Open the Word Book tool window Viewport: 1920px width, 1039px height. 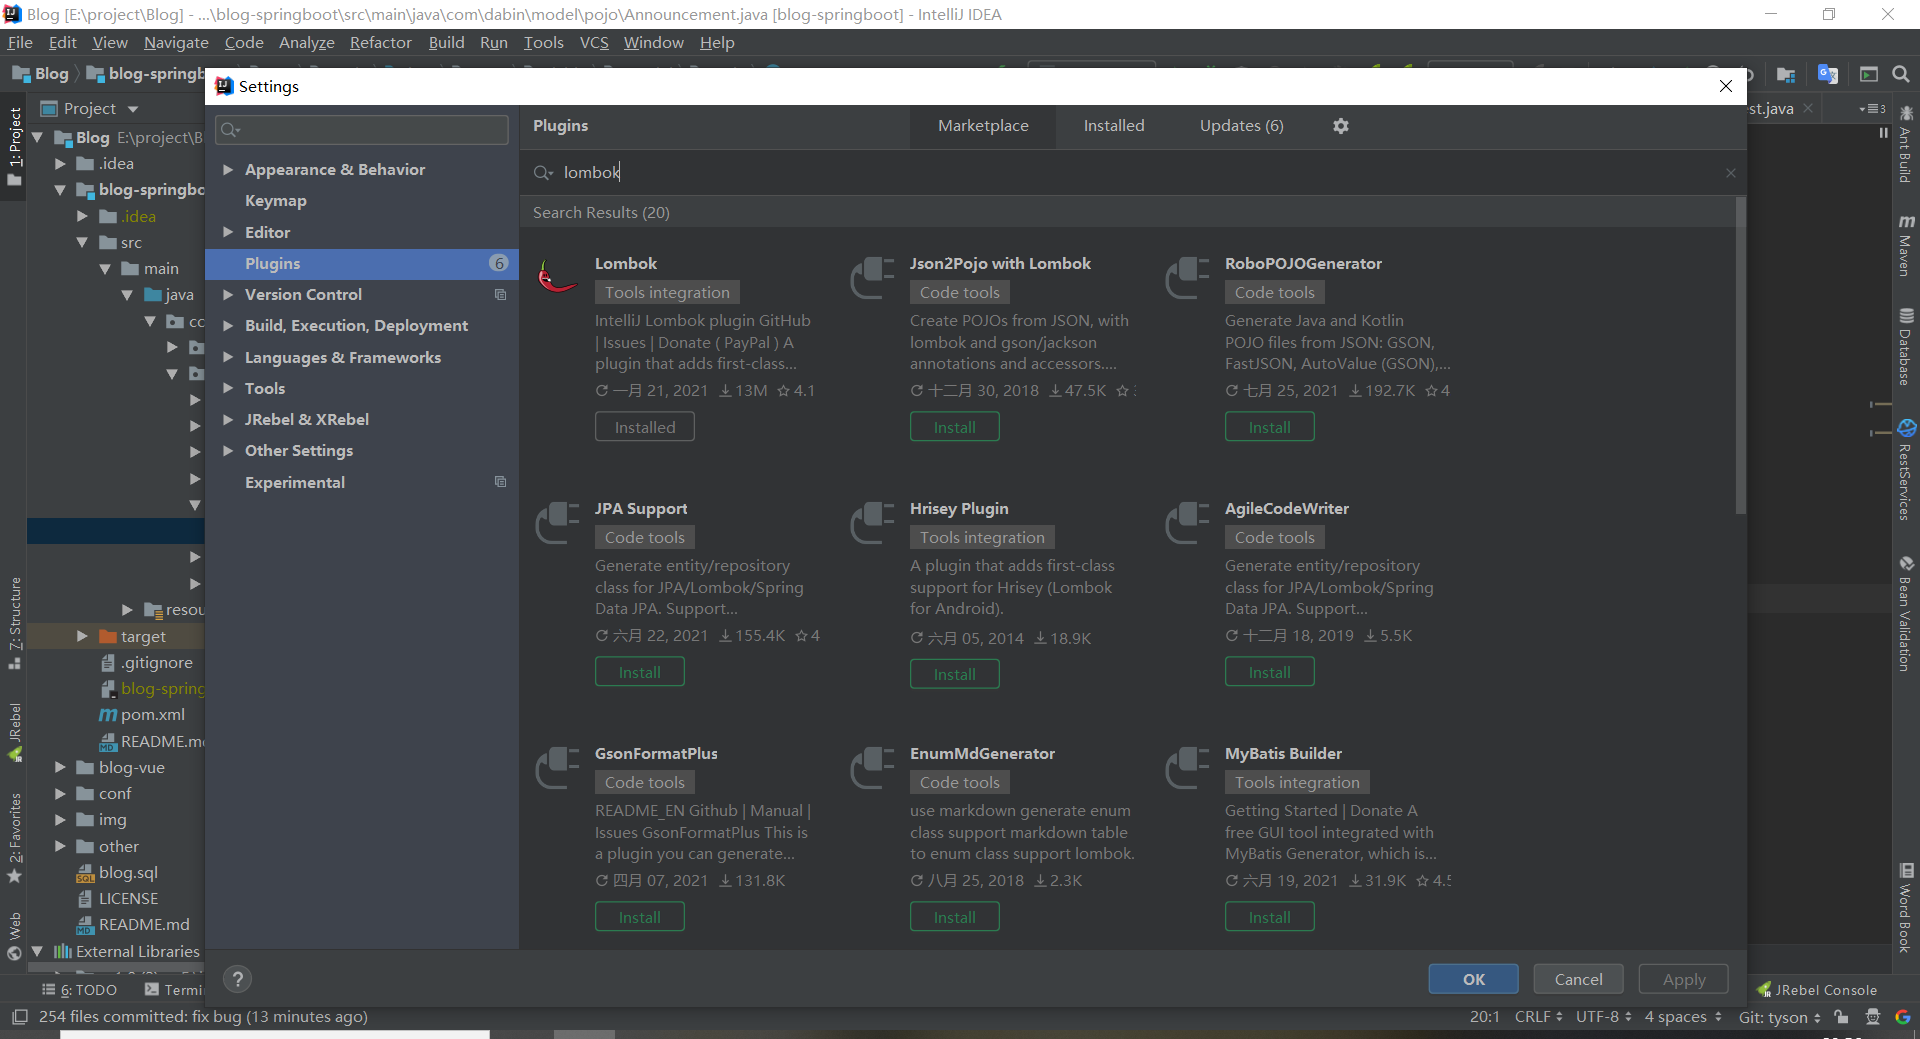1906,907
